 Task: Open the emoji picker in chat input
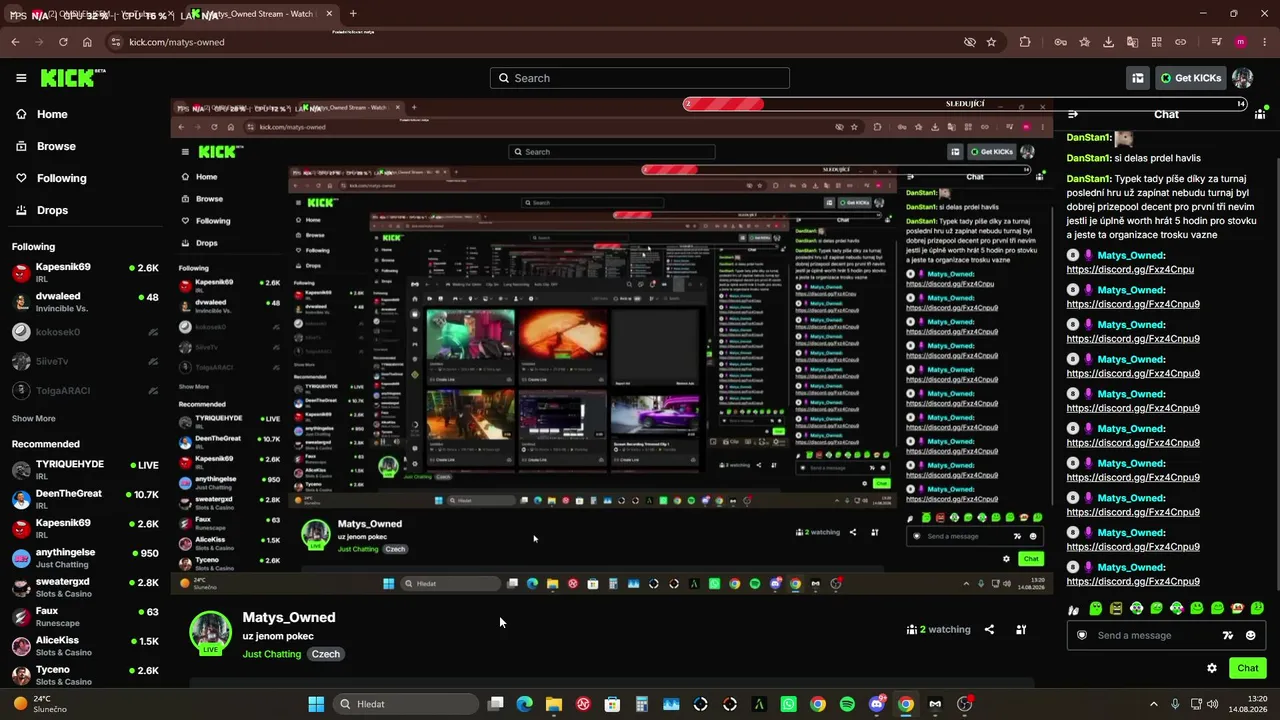tap(1250, 635)
